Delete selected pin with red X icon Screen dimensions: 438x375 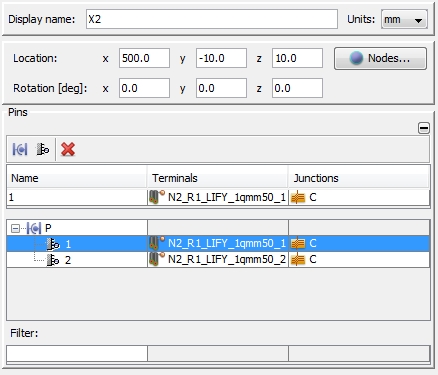pos(68,149)
